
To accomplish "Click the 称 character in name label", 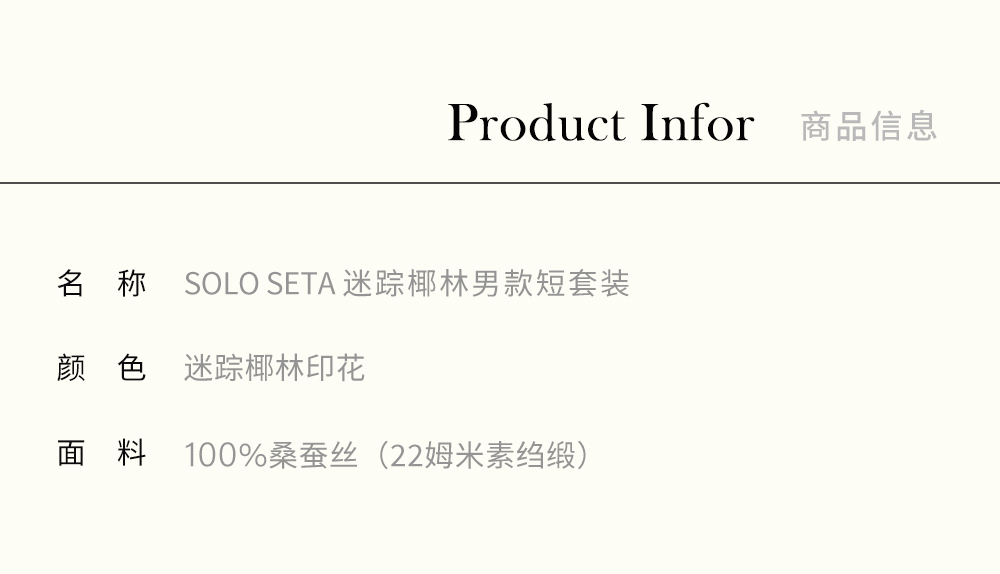I will pos(132,284).
